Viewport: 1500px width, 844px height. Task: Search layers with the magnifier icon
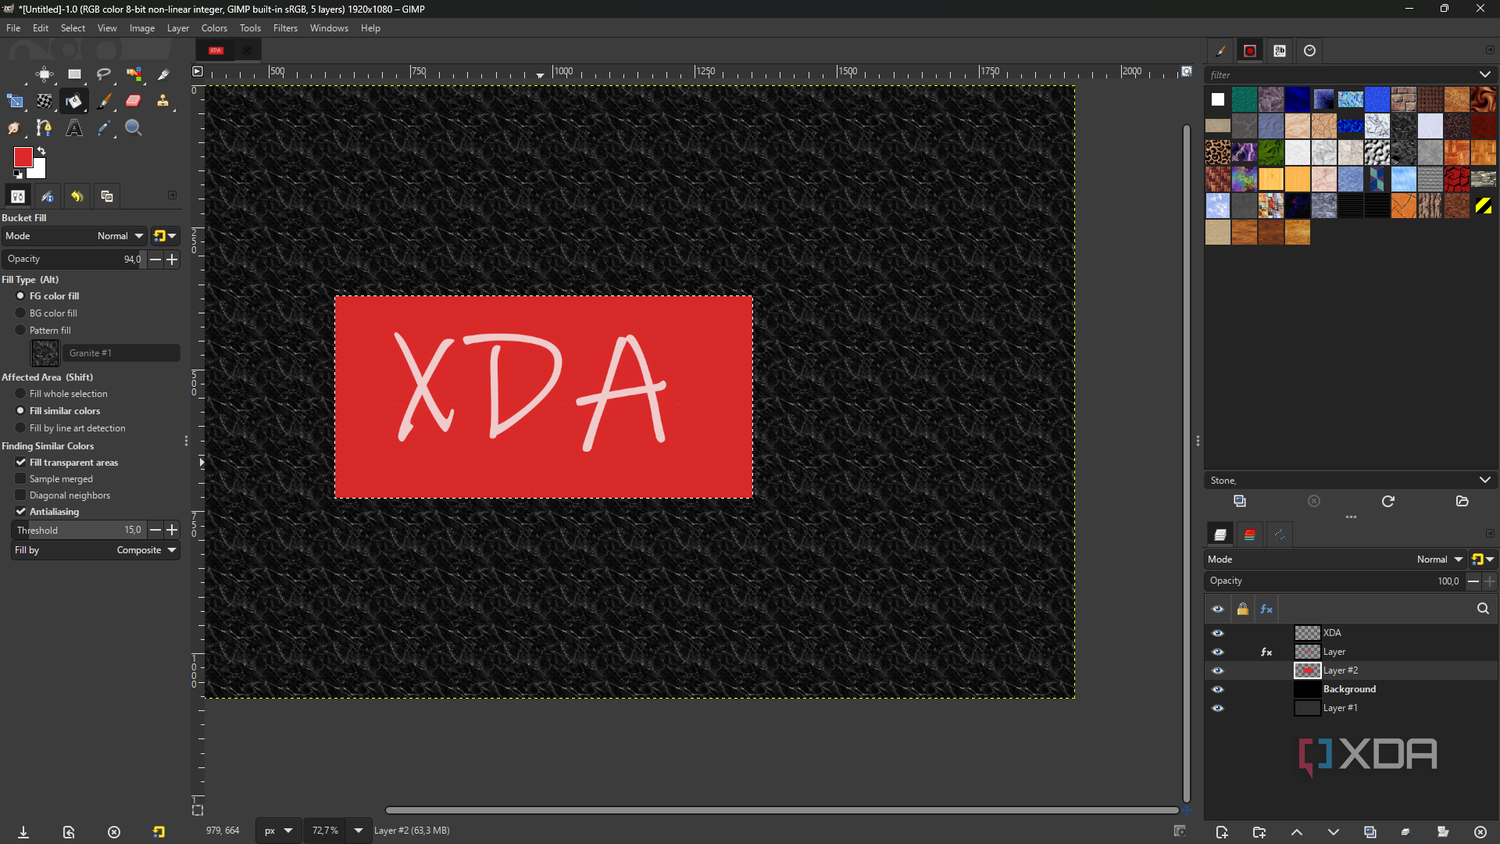tap(1483, 608)
